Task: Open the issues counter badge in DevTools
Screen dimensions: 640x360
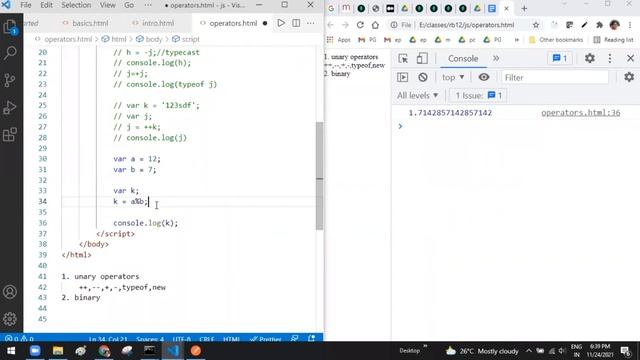Action: [x=559, y=58]
